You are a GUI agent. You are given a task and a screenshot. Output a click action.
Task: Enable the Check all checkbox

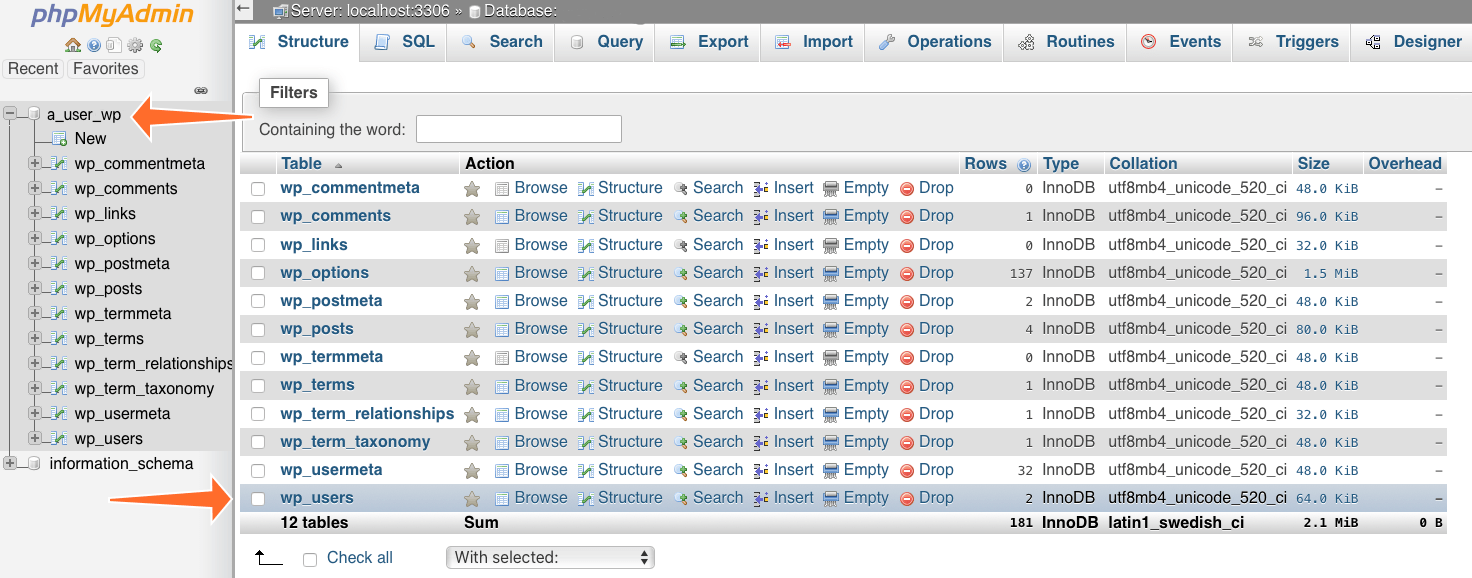[310, 558]
